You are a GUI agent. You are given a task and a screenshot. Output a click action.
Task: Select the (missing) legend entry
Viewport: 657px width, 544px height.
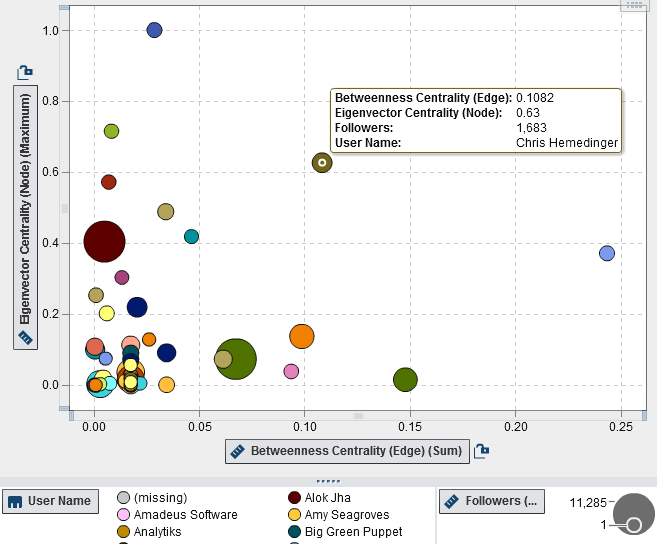160,498
